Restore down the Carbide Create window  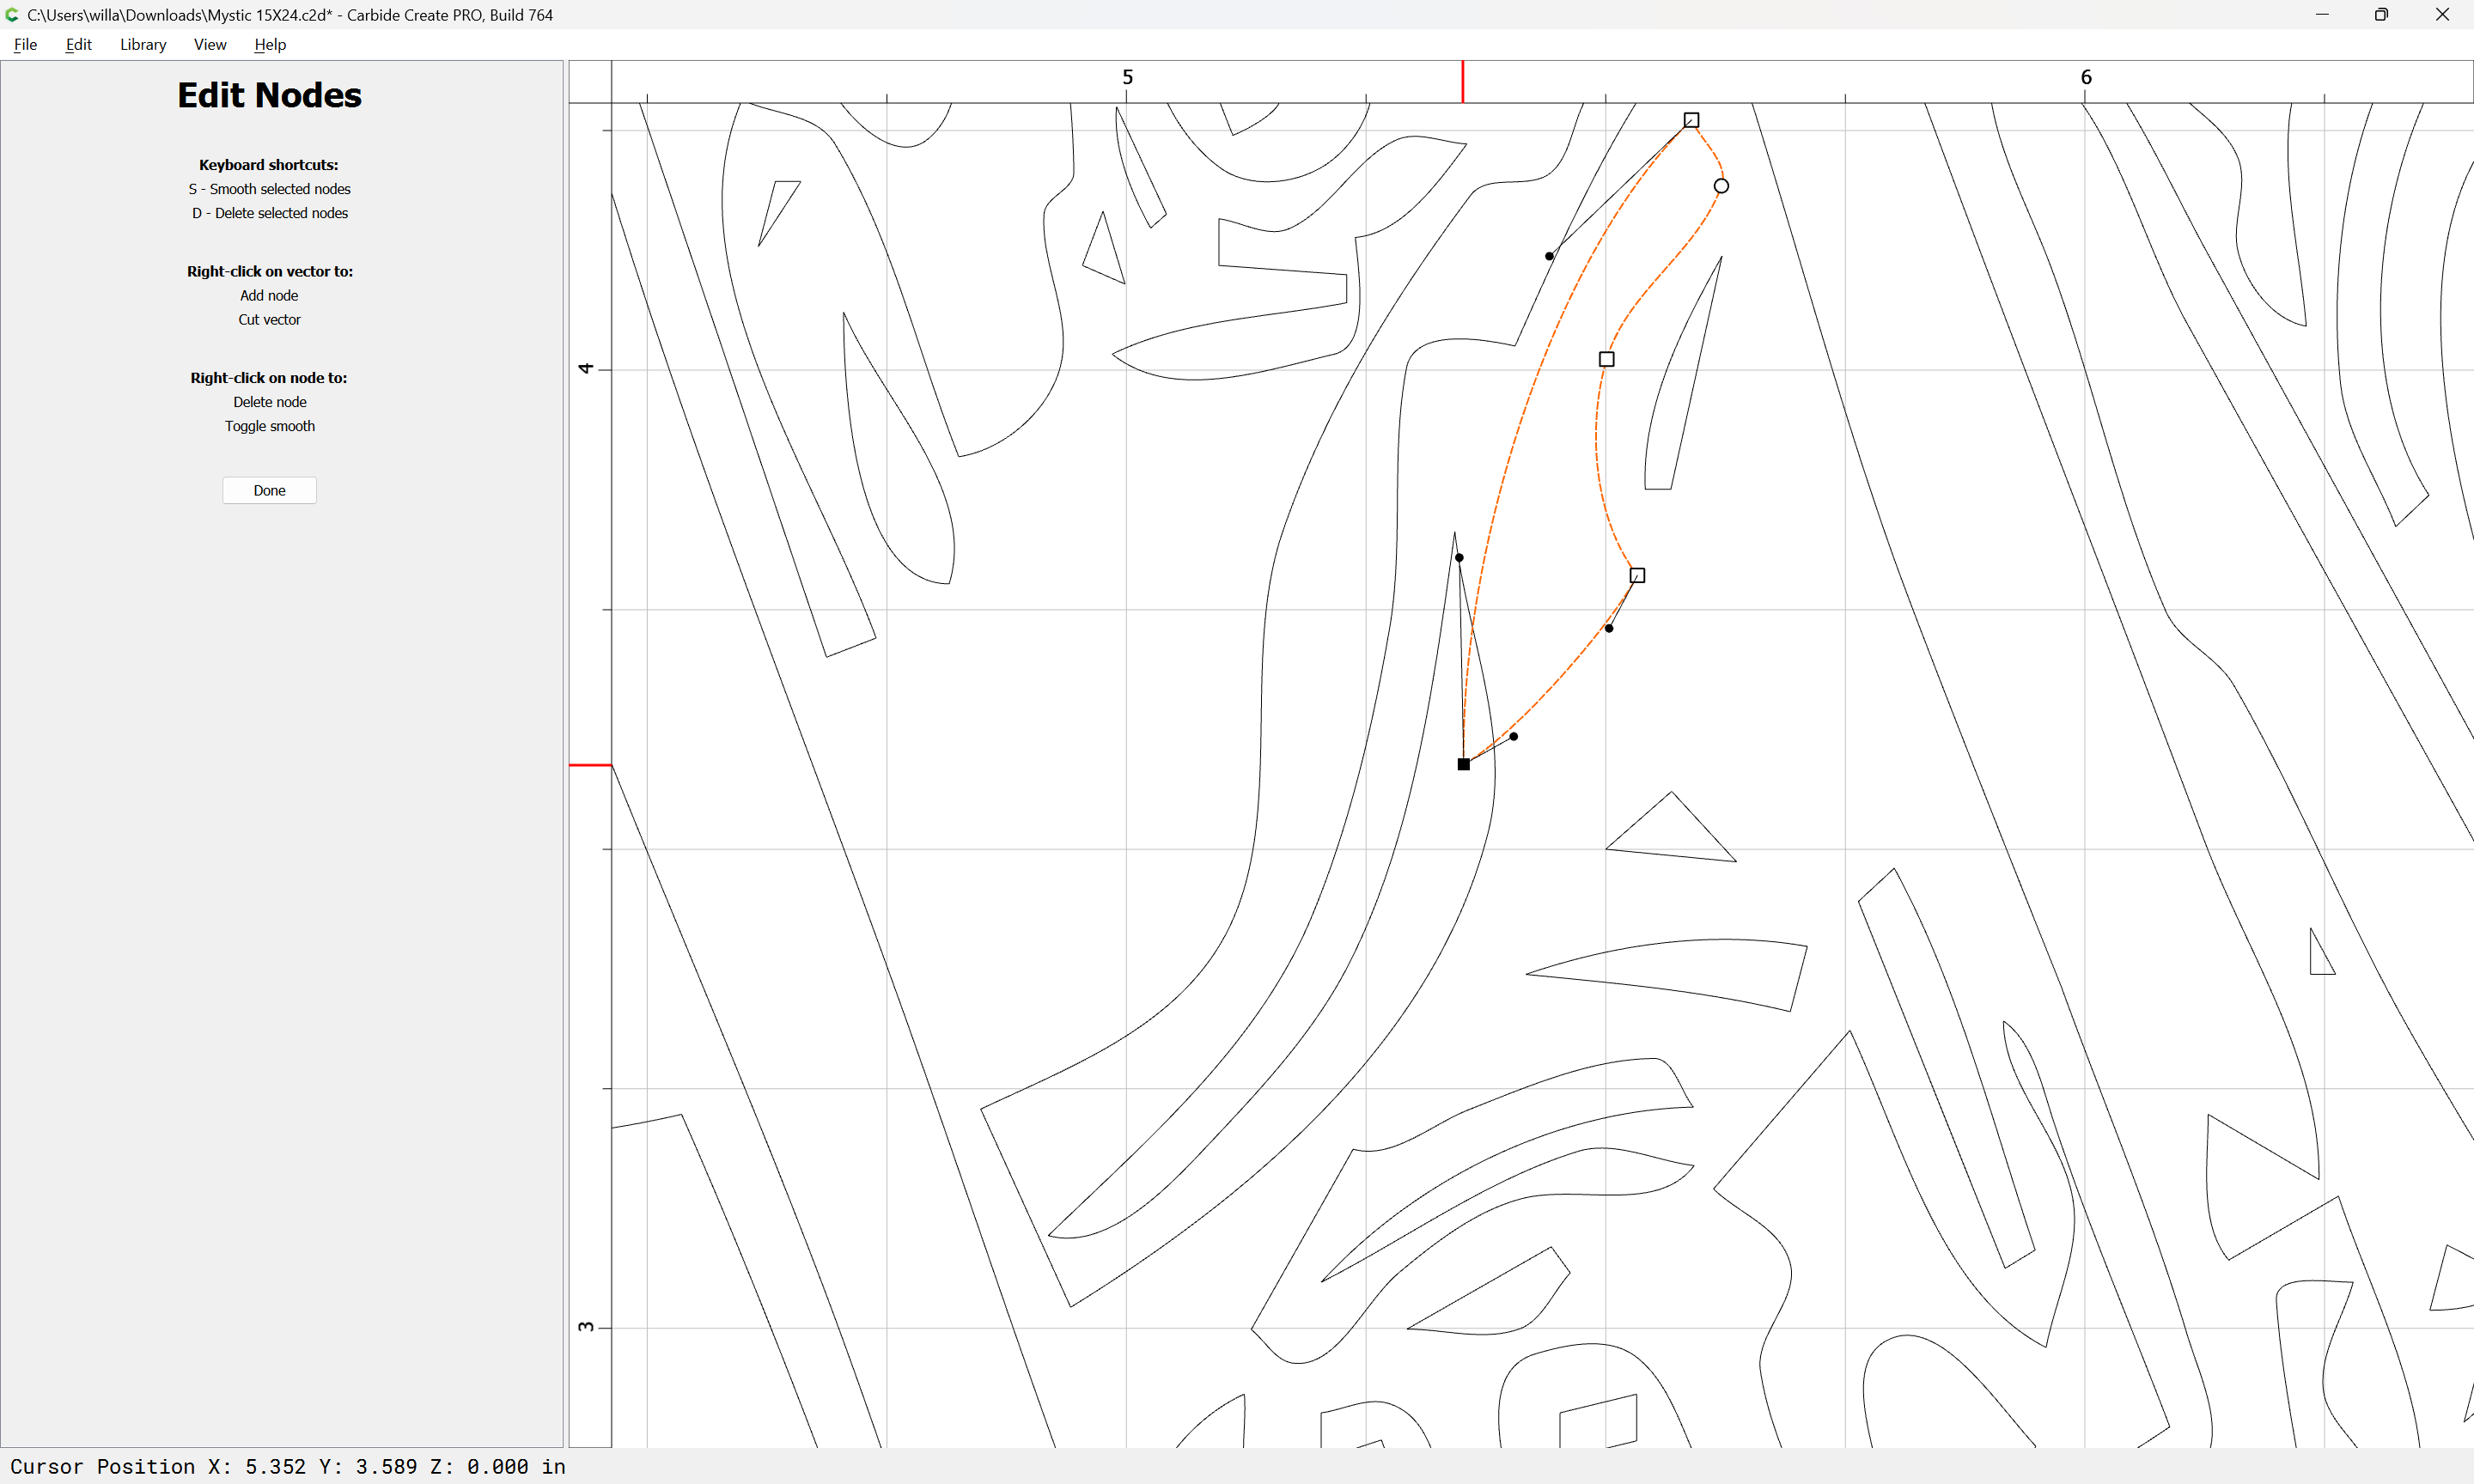click(2381, 15)
